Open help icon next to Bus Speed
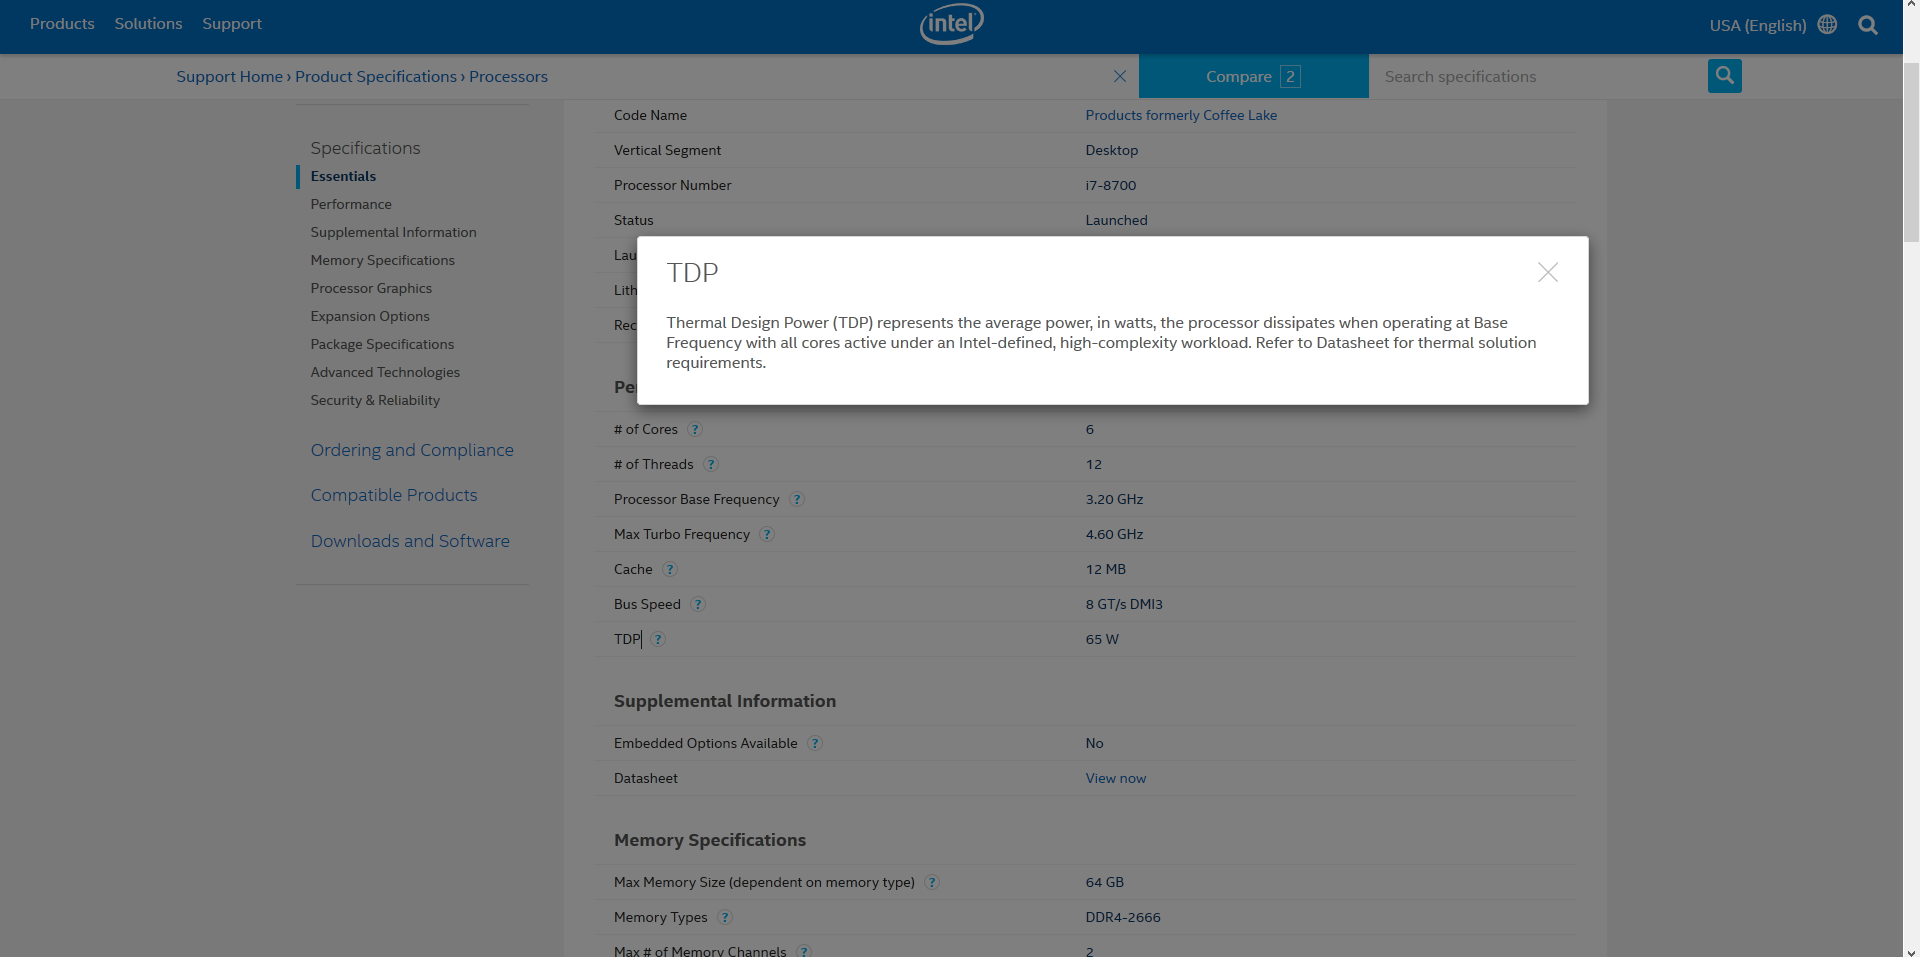The image size is (1920, 957). click(698, 604)
